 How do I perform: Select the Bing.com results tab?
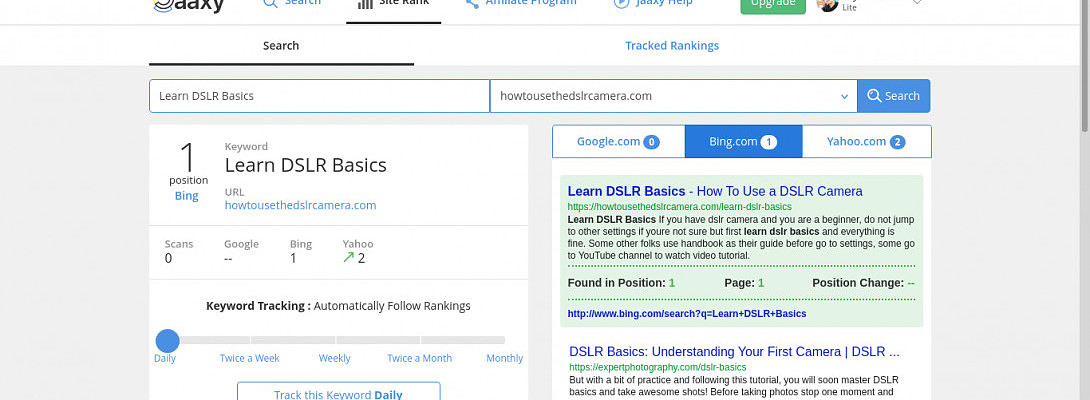click(743, 142)
